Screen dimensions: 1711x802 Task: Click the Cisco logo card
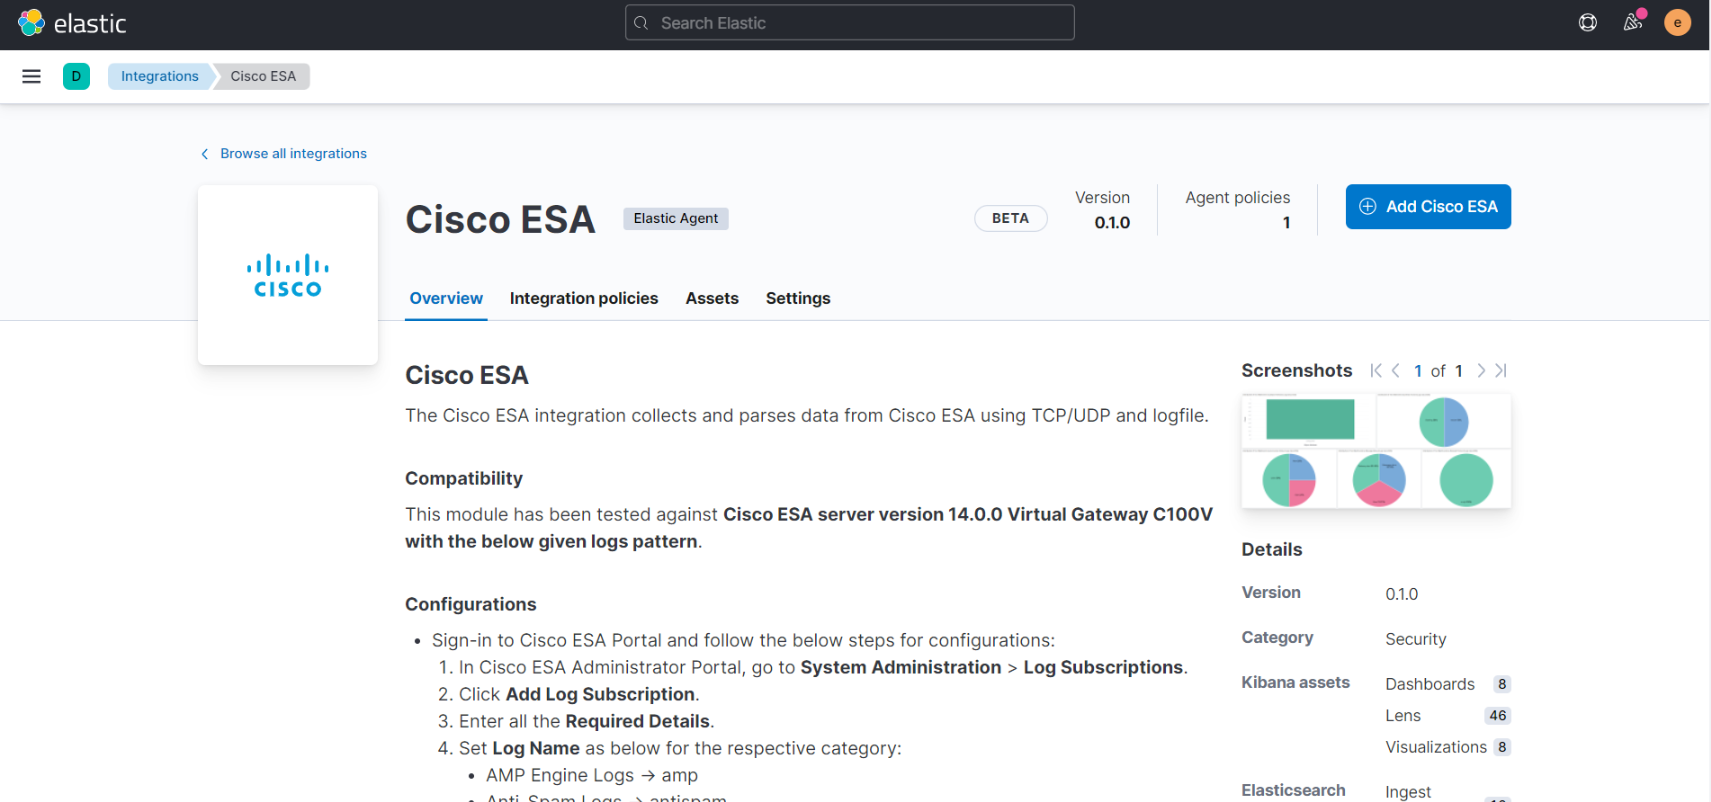[288, 275]
